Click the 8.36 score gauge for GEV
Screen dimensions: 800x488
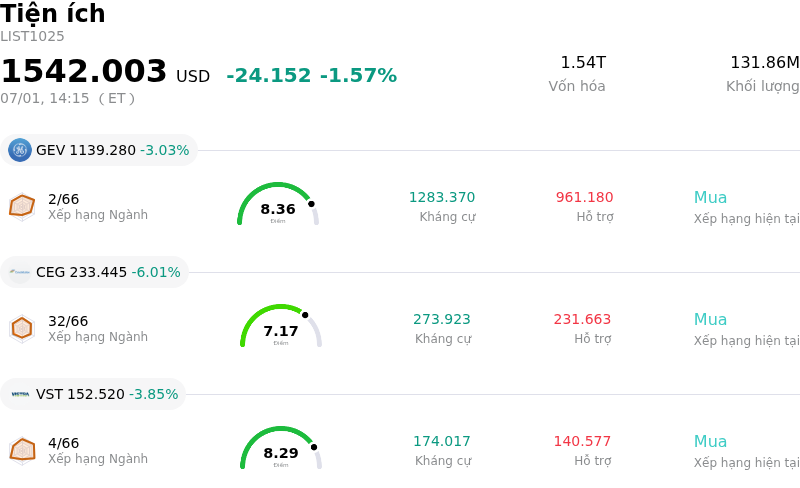(278, 204)
